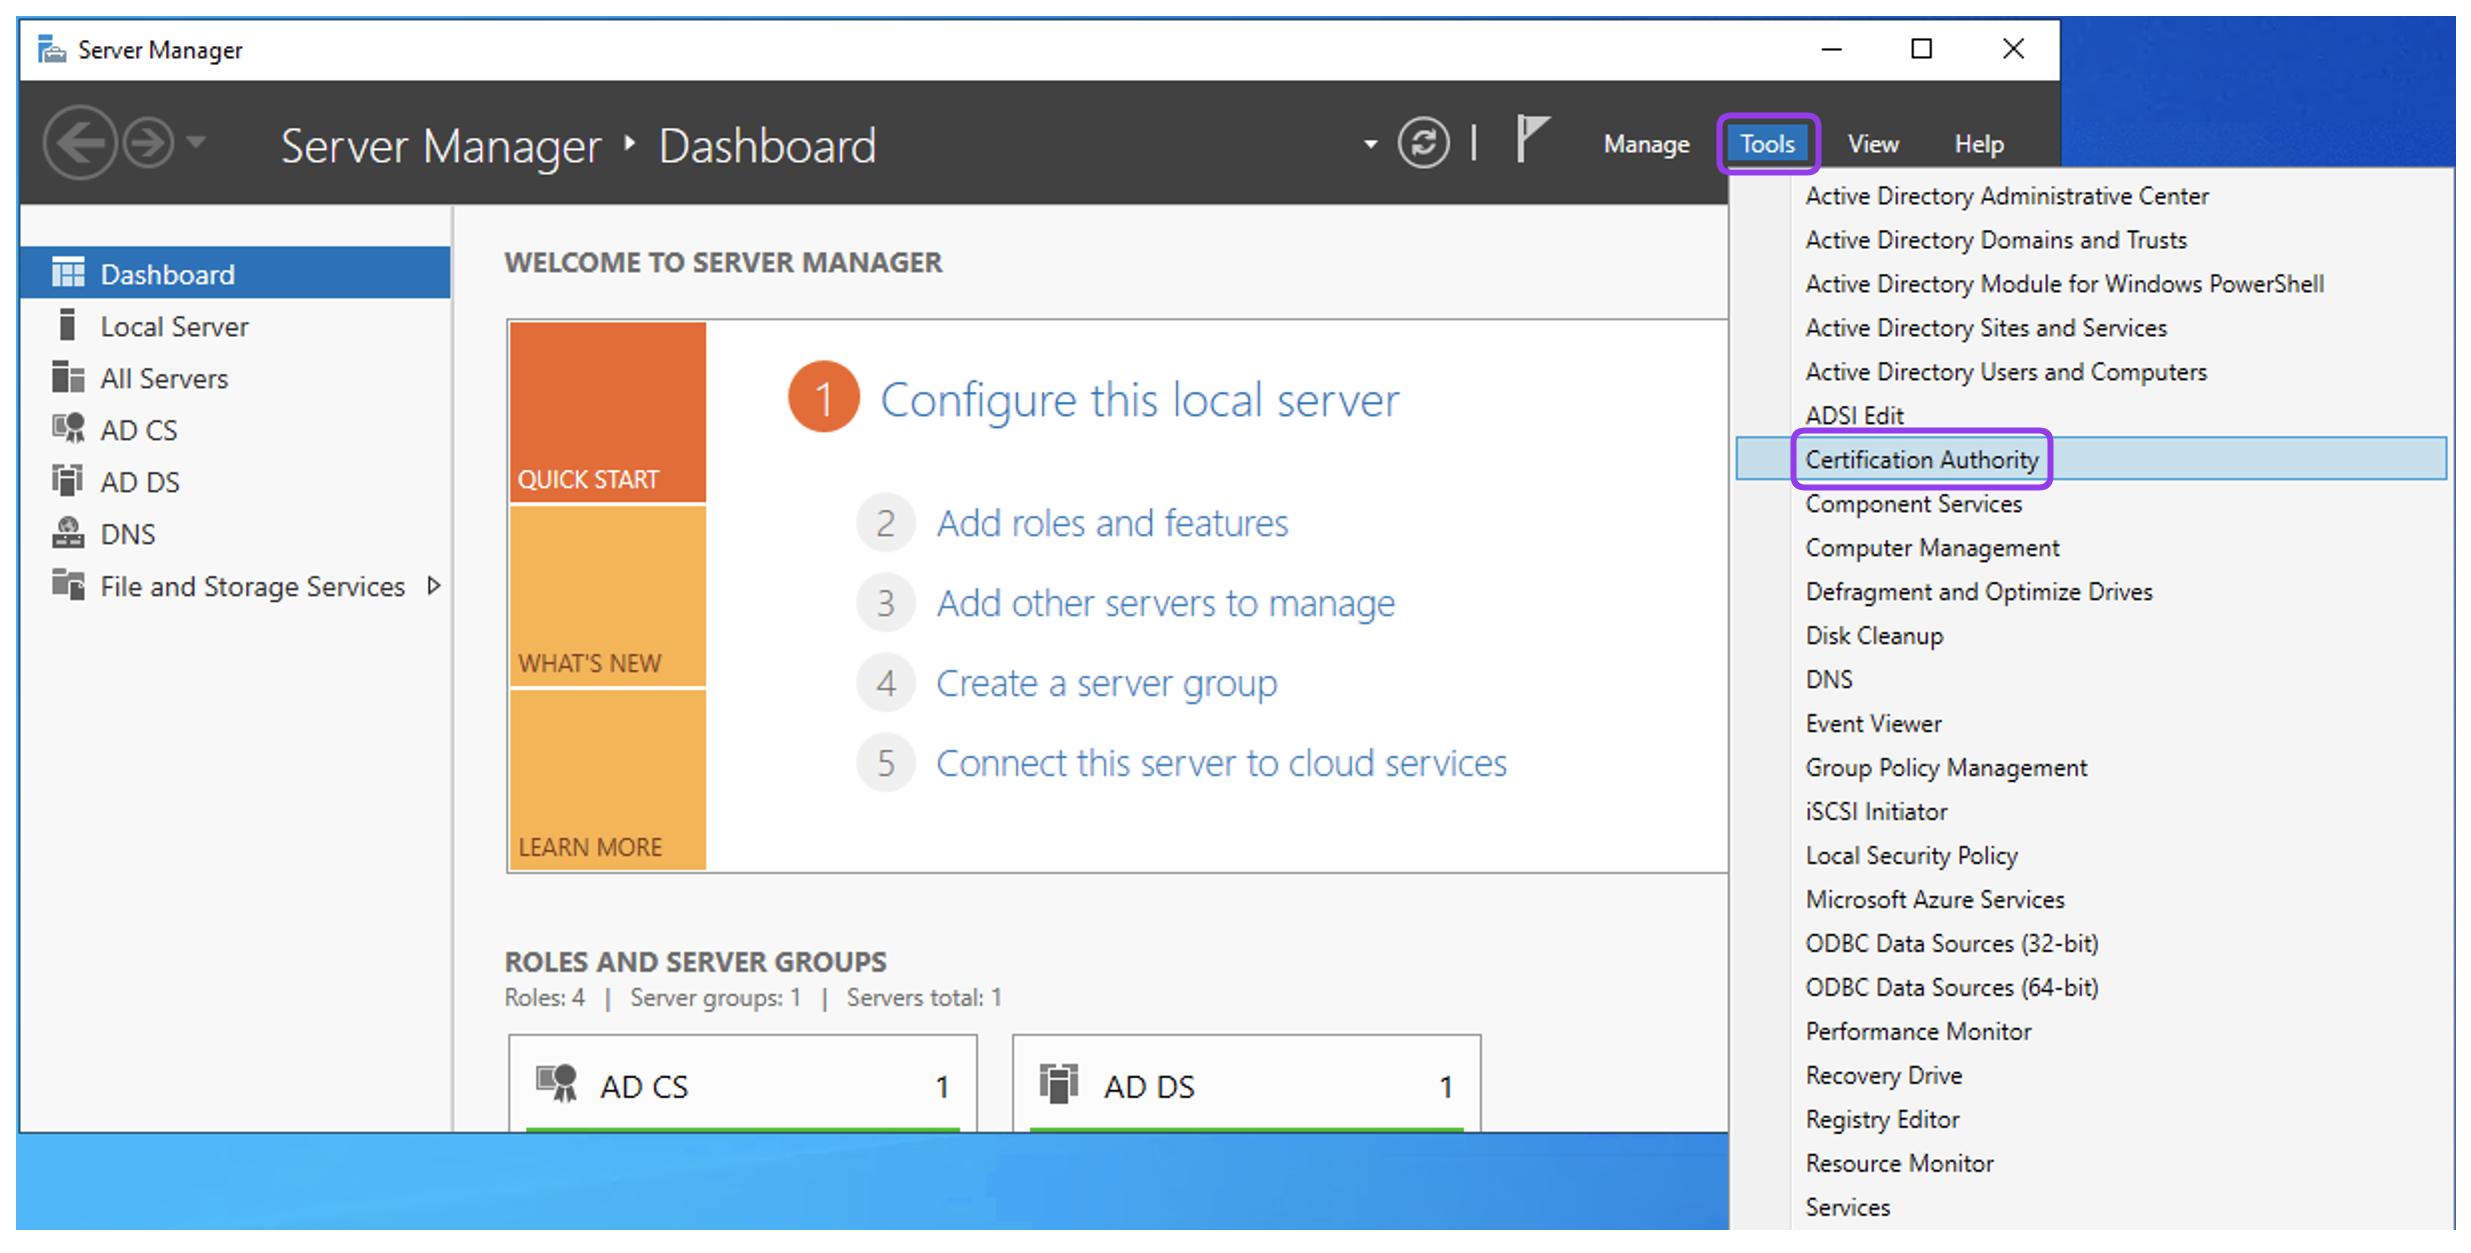Click Create a server group link
The width and height of the screenshot is (2471, 1253).
(1106, 683)
